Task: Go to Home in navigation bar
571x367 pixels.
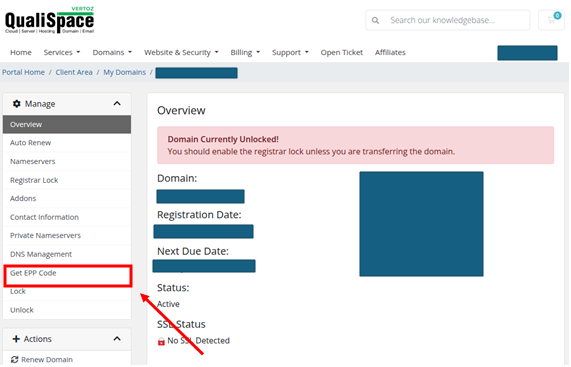Action: (21, 52)
